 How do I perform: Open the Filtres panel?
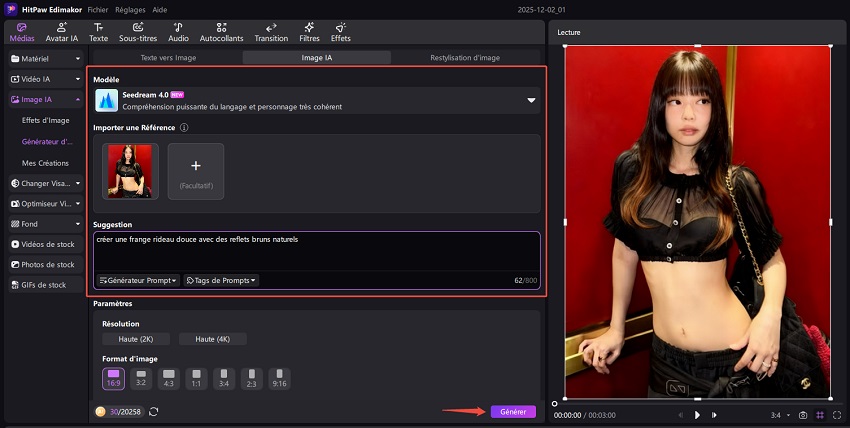pos(309,31)
